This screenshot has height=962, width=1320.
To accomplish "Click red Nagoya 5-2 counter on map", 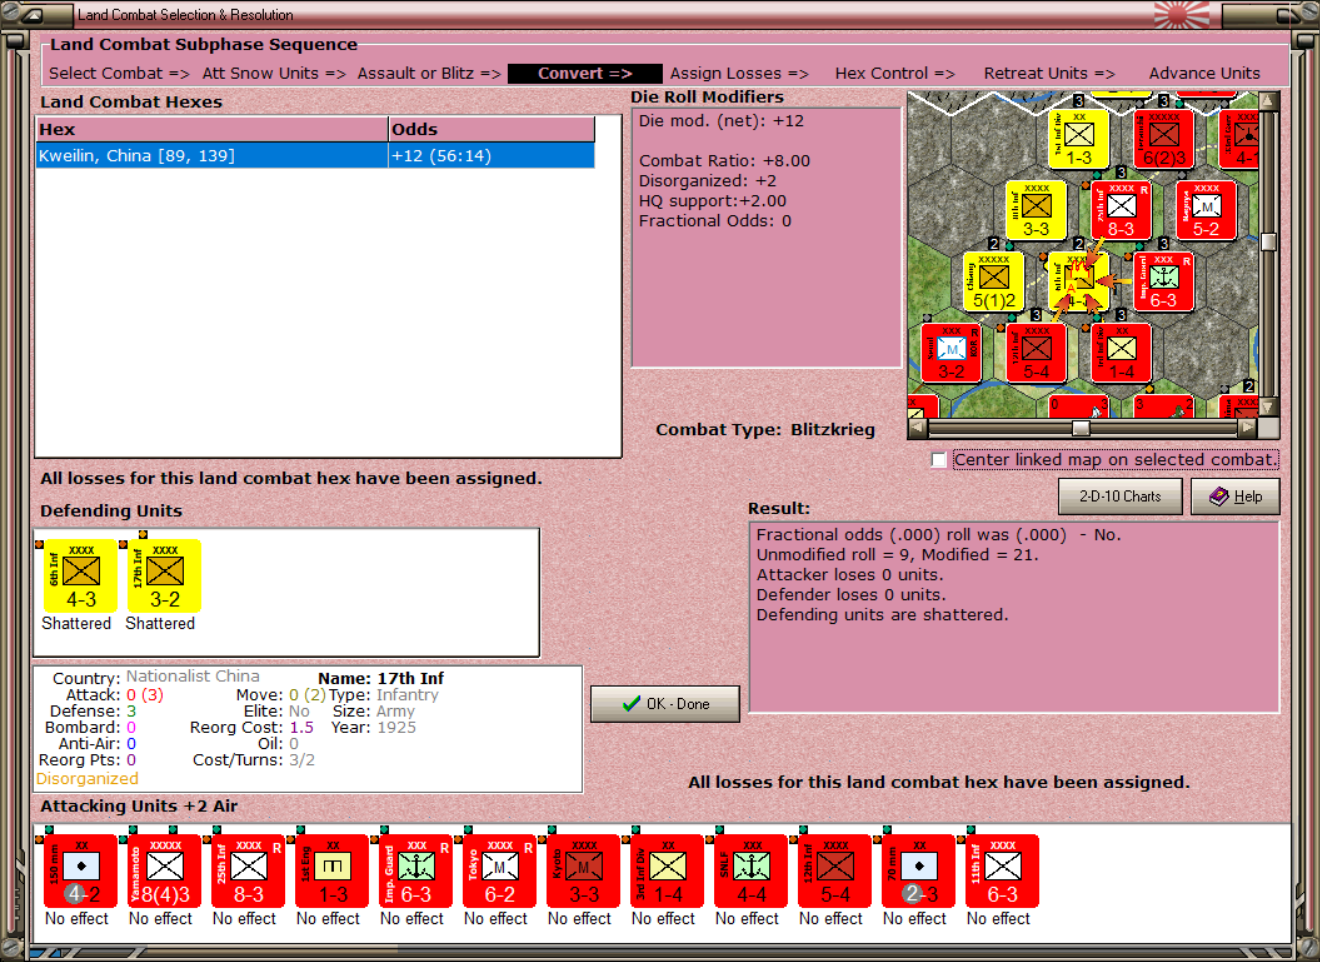I will (1206, 210).
